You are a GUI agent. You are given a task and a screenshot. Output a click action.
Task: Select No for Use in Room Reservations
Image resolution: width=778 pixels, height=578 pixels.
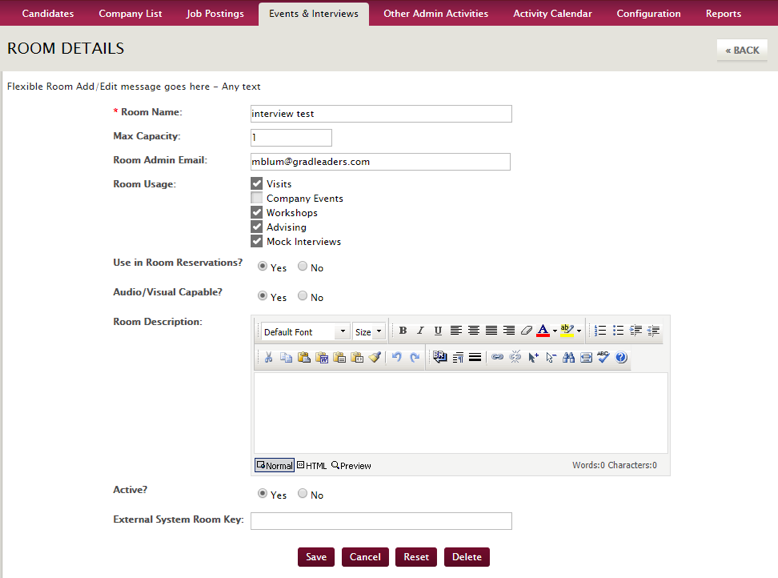coord(302,266)
